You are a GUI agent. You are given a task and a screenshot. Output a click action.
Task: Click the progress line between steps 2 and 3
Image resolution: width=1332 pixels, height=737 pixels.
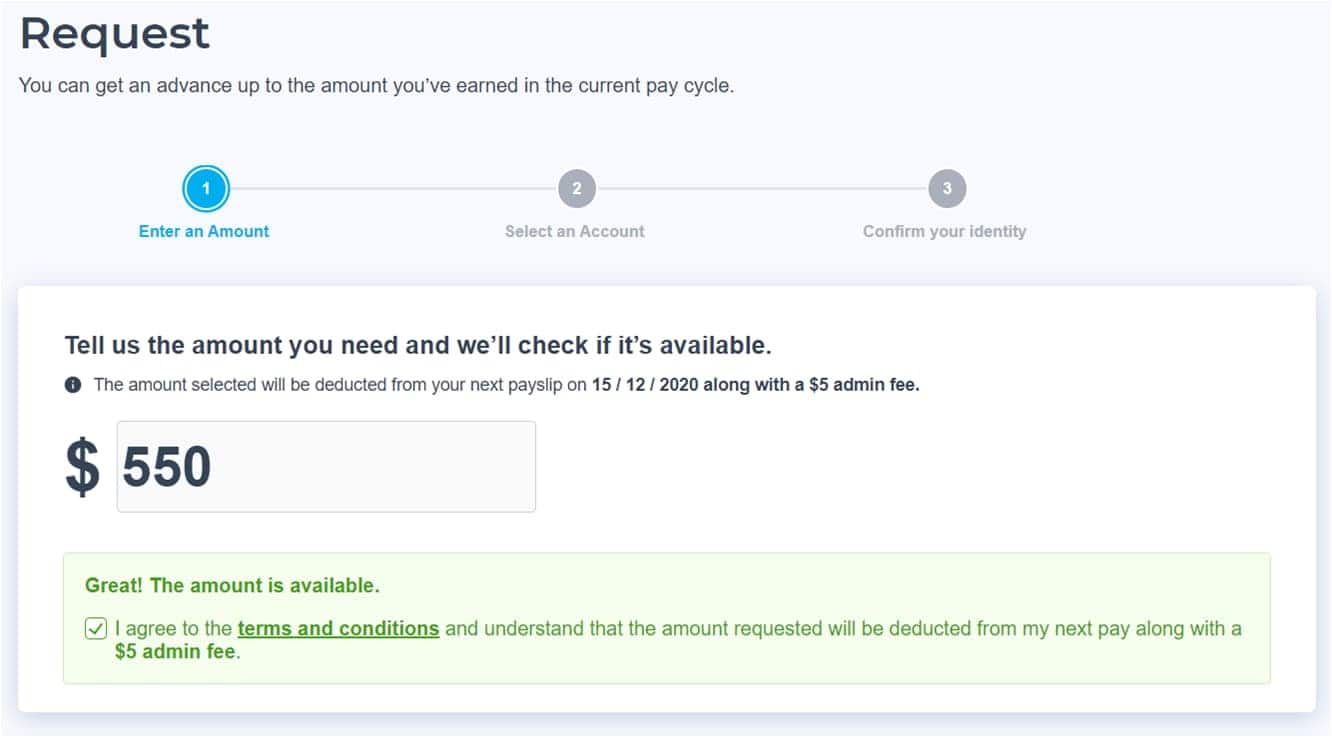pyautogui.click(x=762, y=188)
